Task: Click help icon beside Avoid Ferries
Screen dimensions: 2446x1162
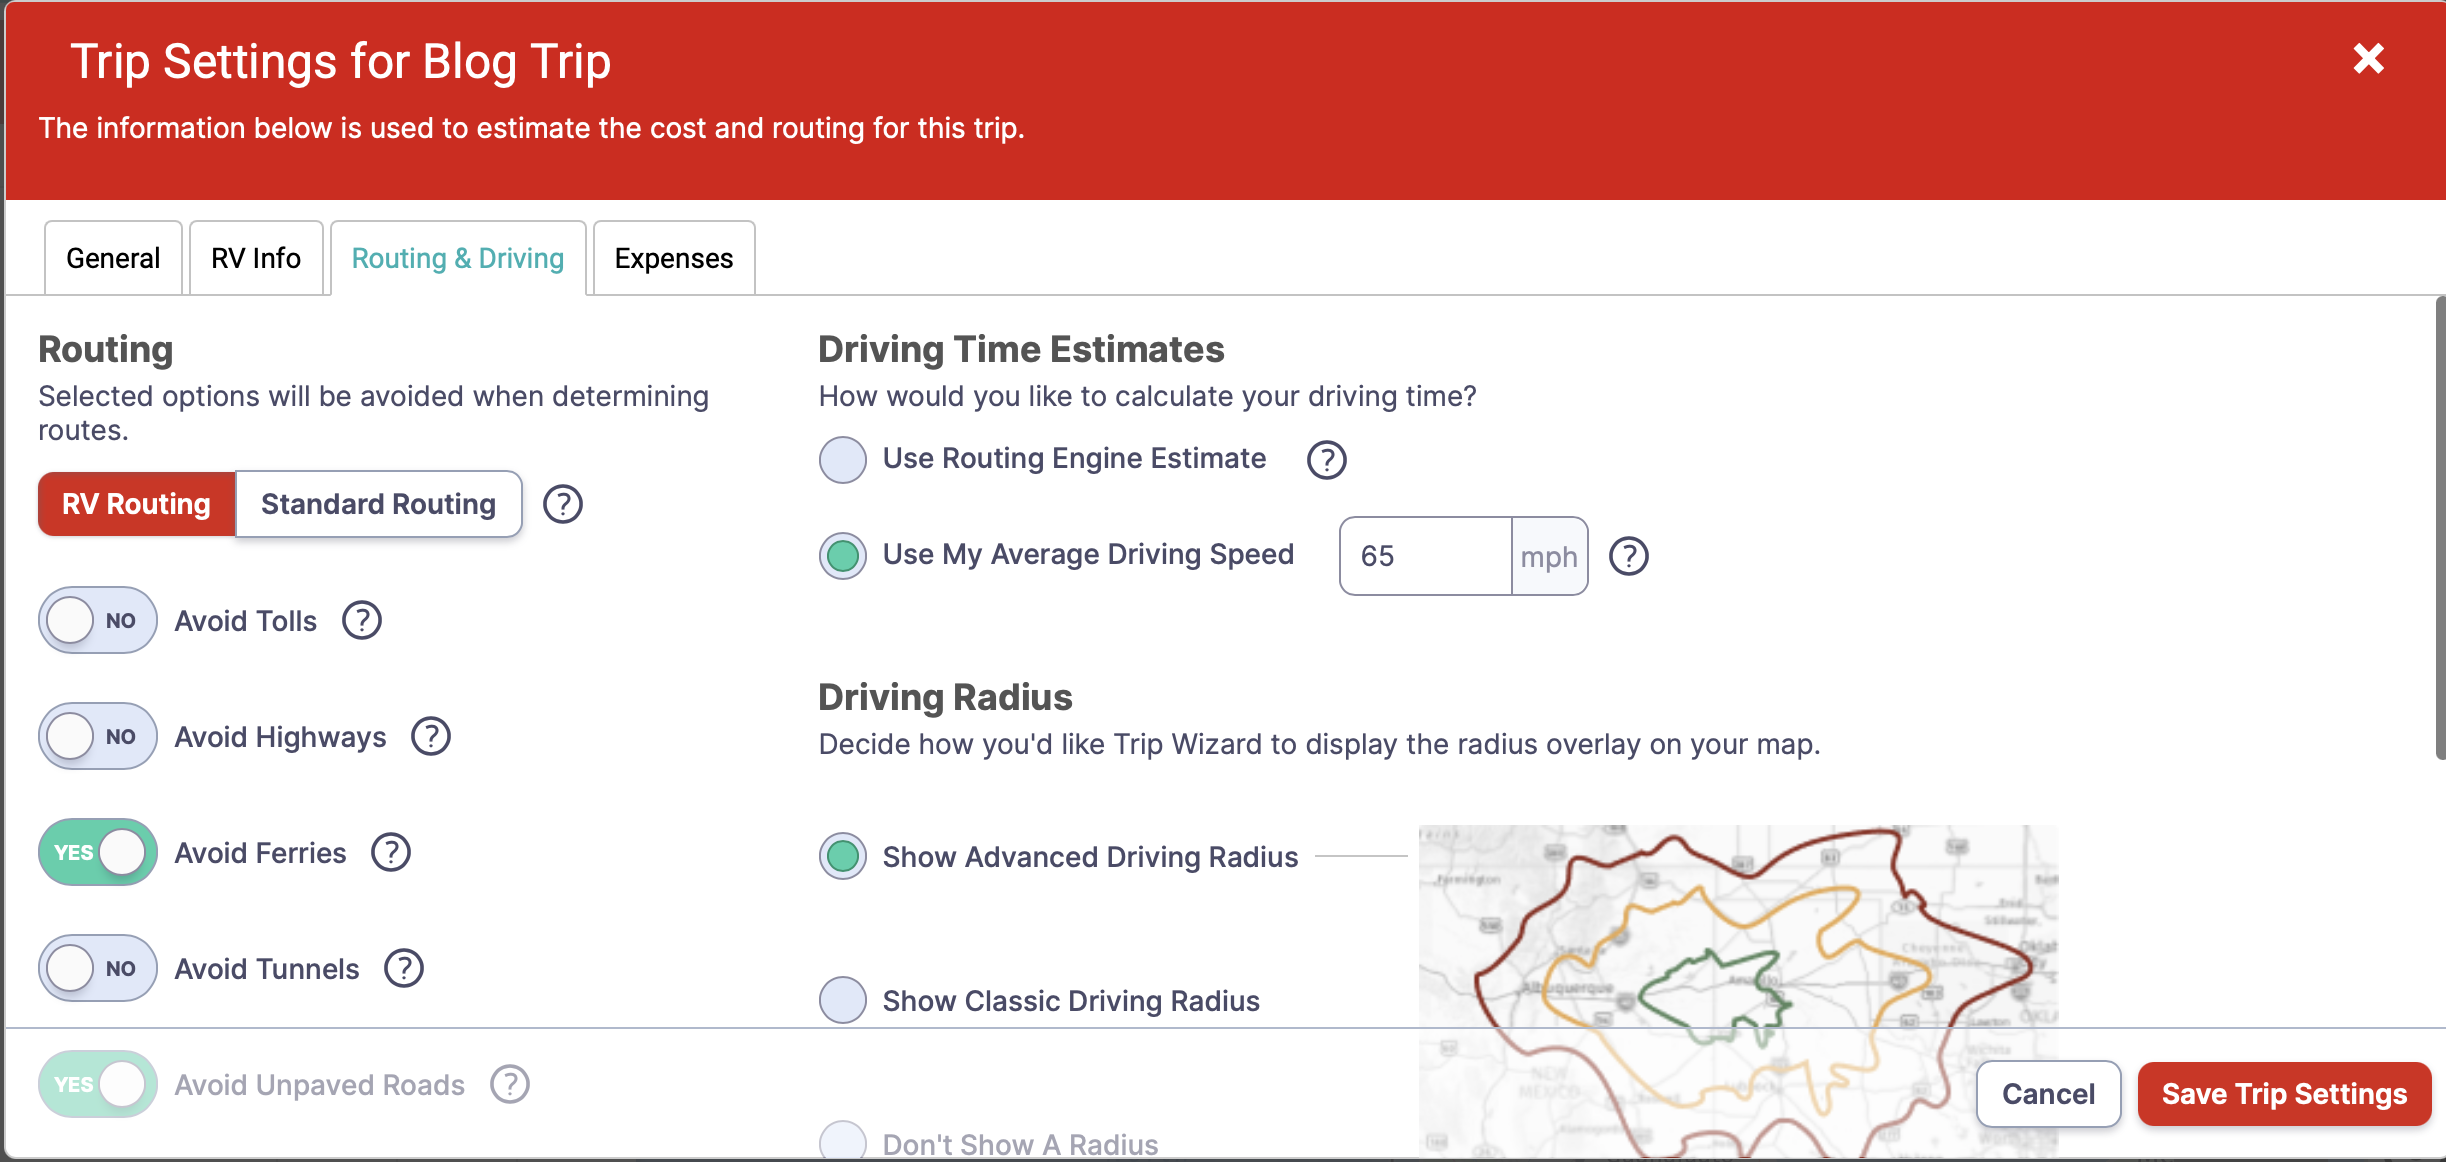Action: point(391,852)
